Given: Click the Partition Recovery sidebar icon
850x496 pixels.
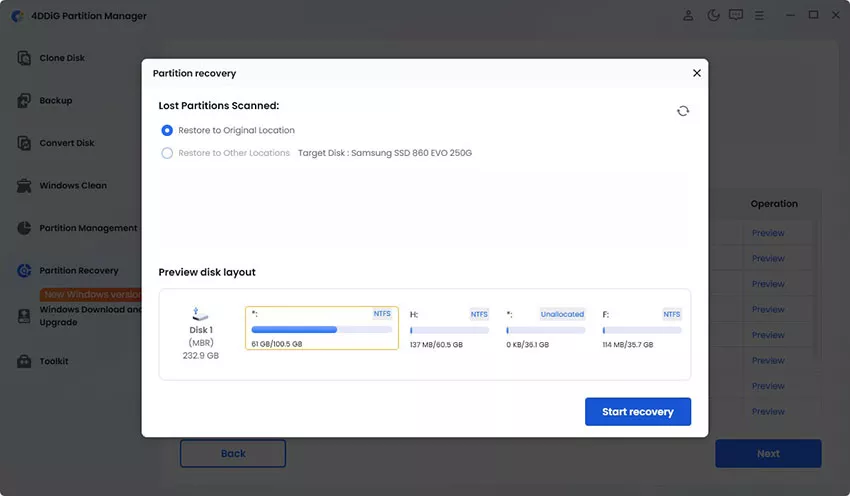Looking at the screenshot, I should [x=24, y=270].
